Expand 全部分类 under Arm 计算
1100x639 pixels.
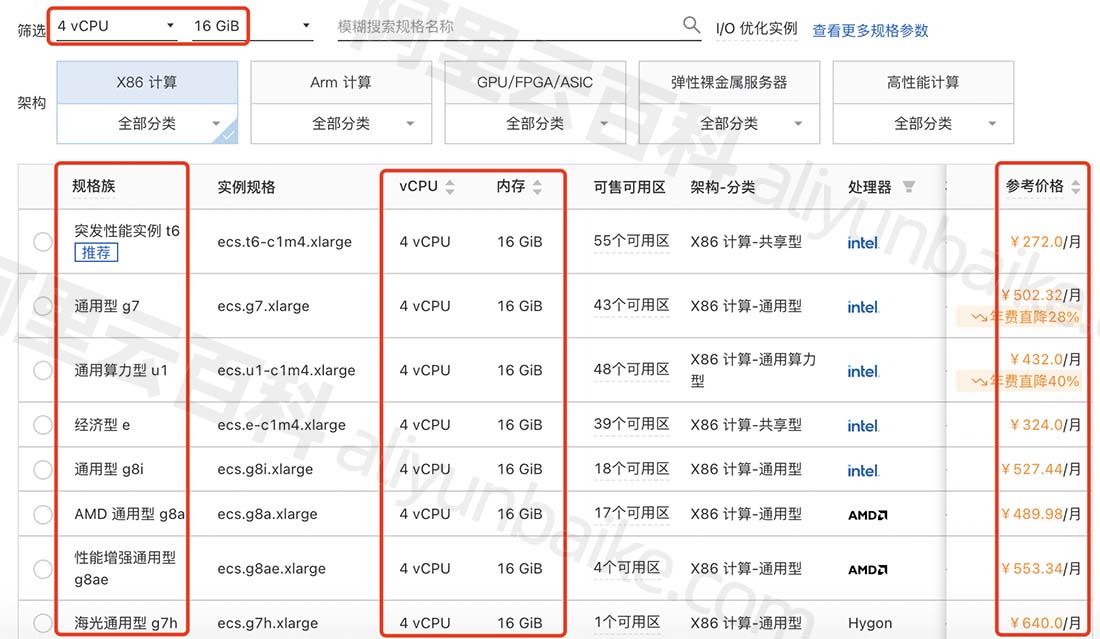click(x=341, y=123)
